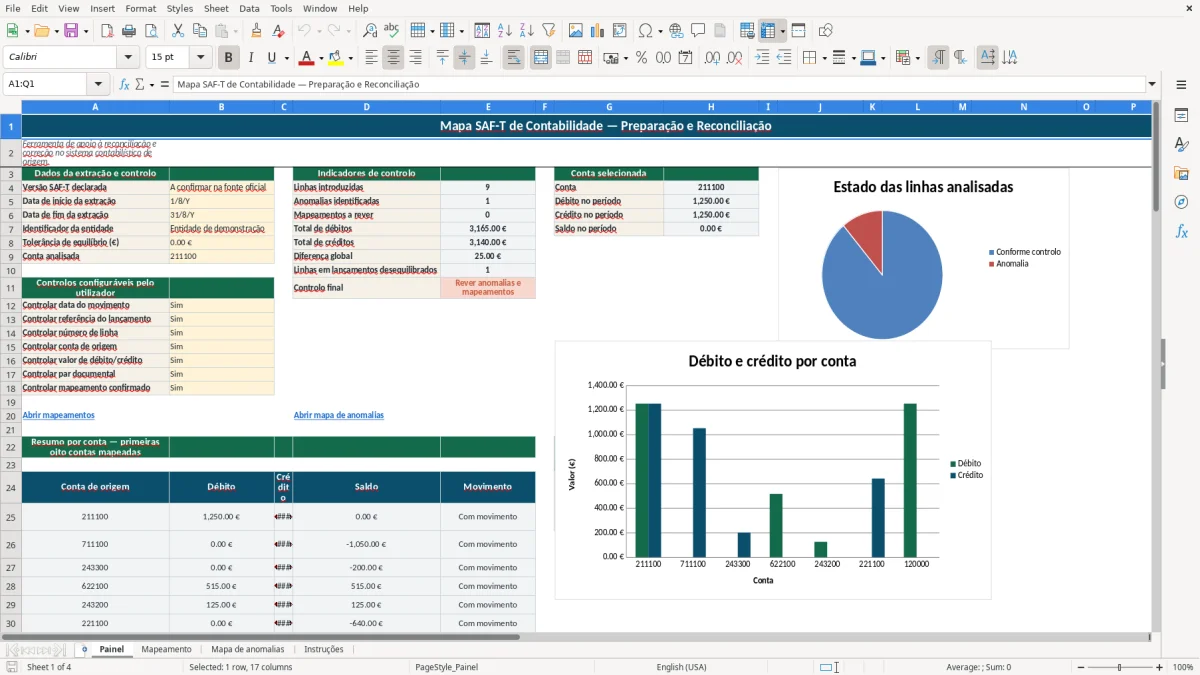Apply the red font color swatch
1200x675 pixels.
(307, 58)
